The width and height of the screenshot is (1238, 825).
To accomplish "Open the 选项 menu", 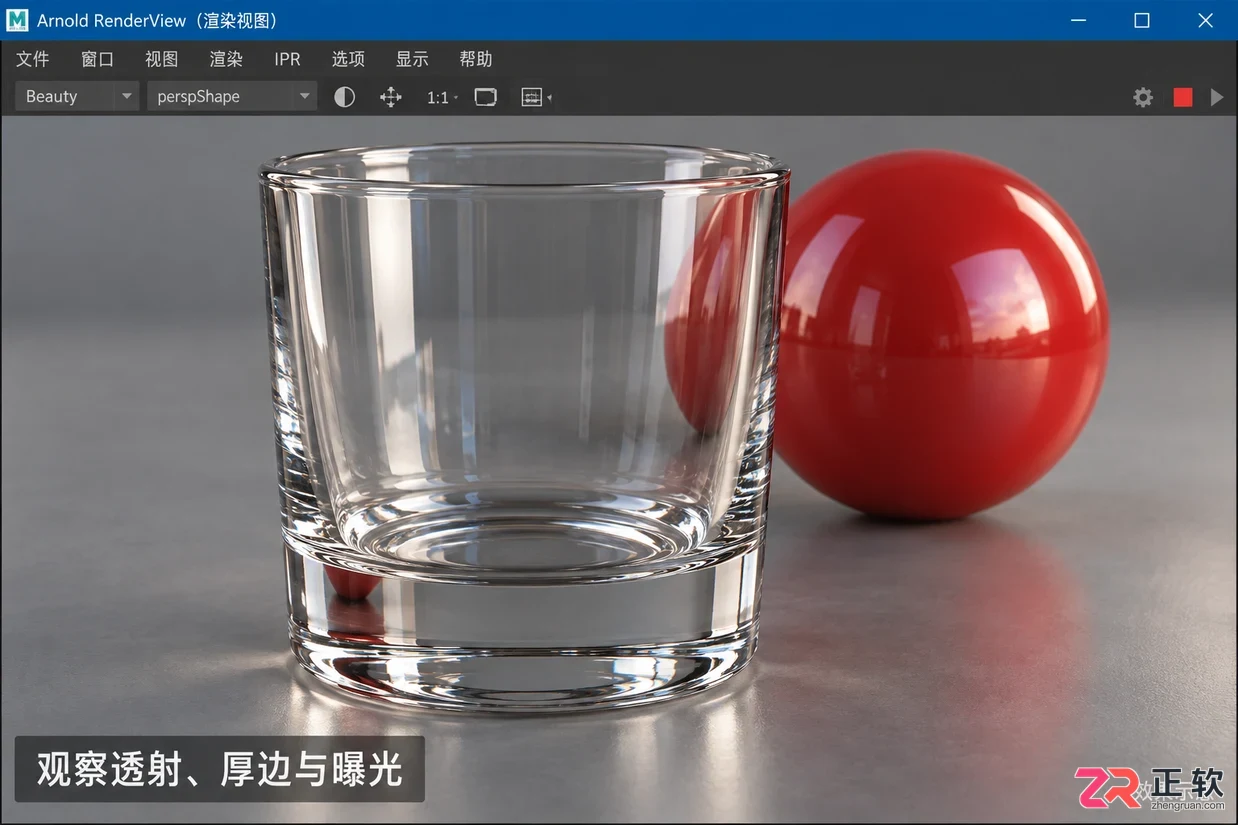I will tap(348, 59).
